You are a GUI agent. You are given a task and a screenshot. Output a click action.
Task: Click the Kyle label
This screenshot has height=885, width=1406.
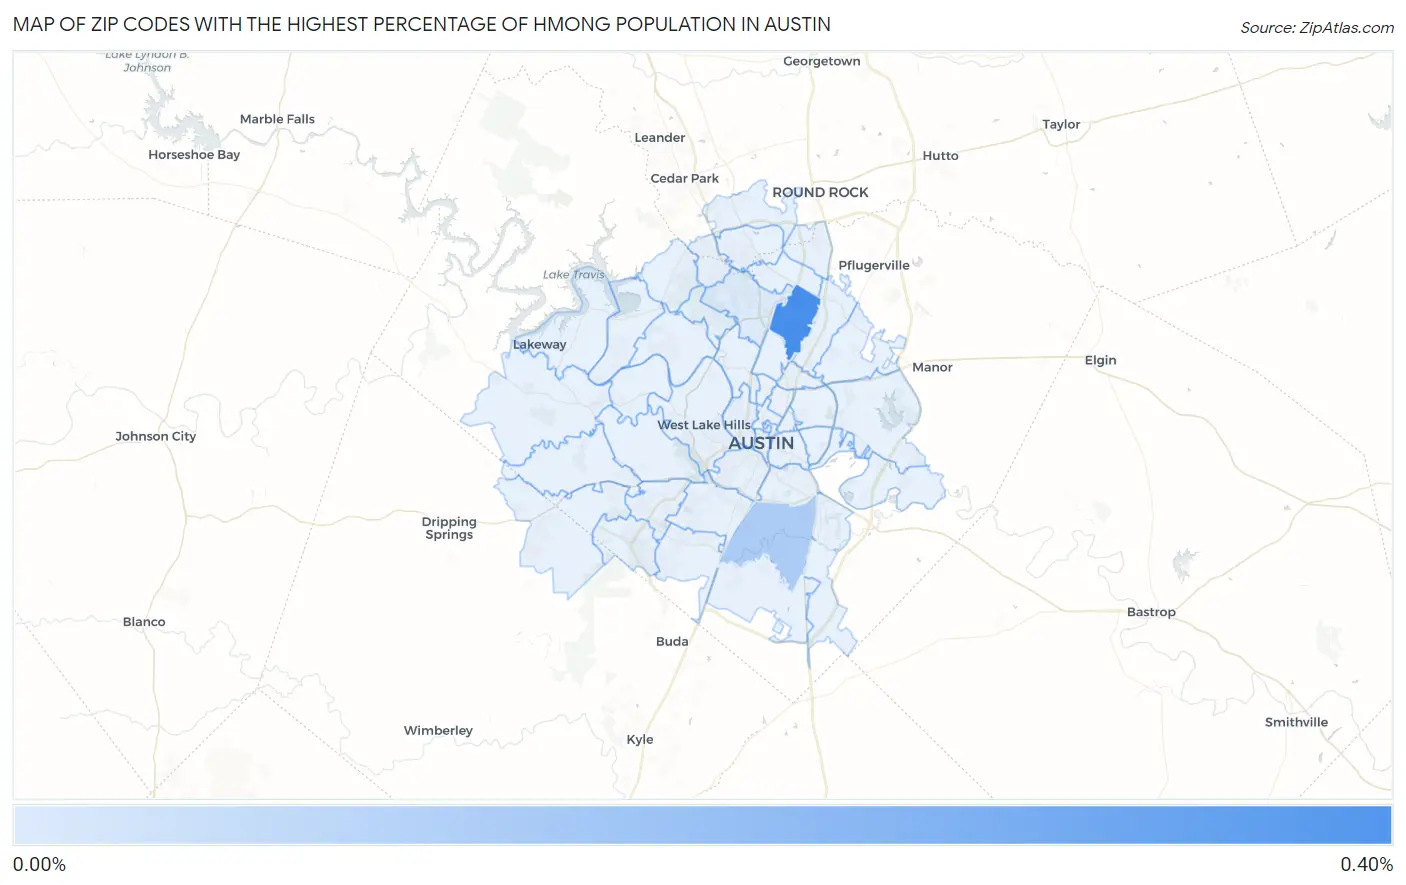(x=640, y=740)
